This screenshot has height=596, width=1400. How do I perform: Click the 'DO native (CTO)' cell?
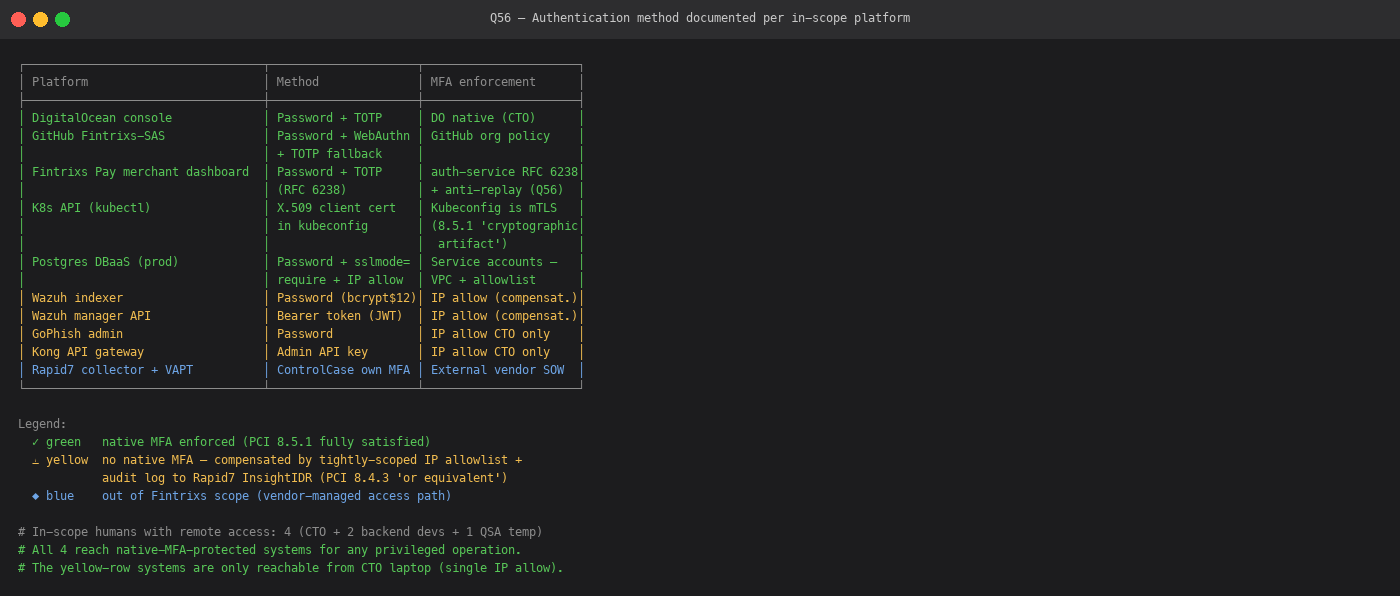coord(483,118)
